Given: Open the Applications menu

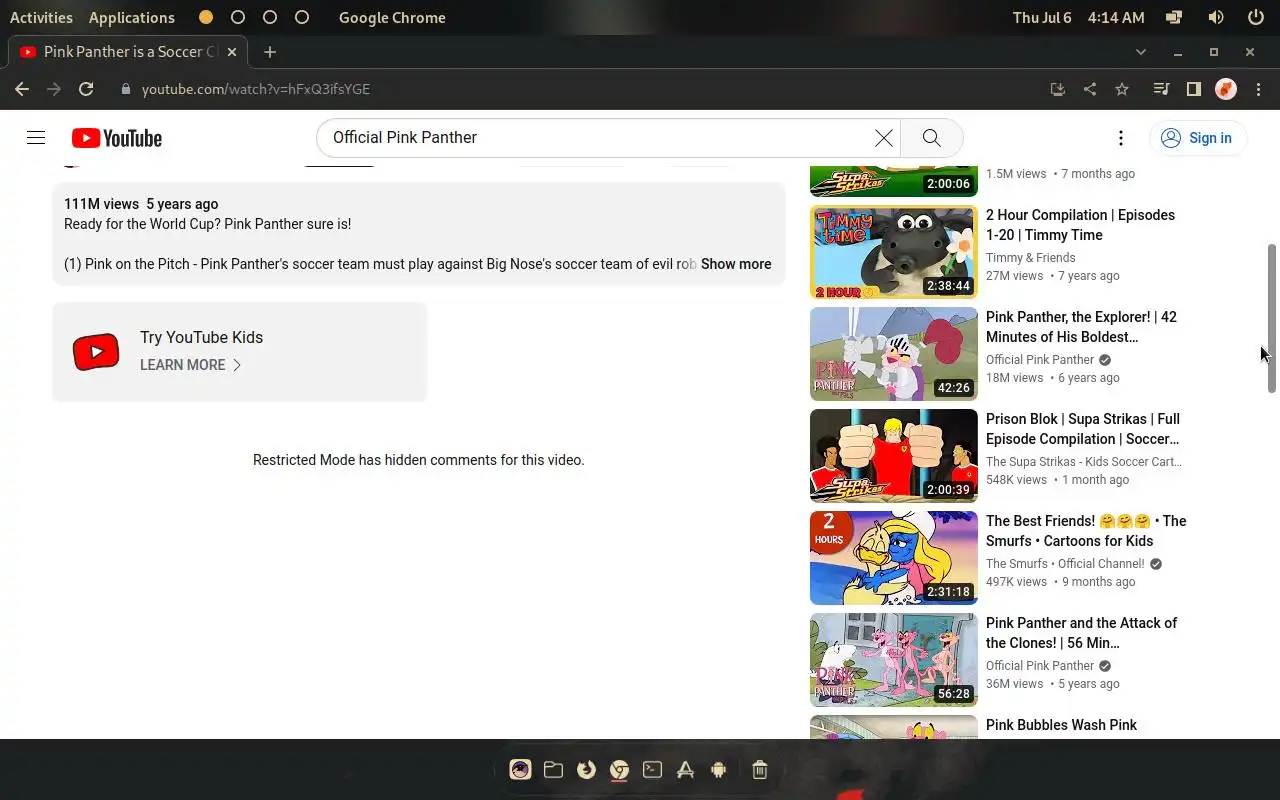Looking at the screenshot, I should pos(131,17).
